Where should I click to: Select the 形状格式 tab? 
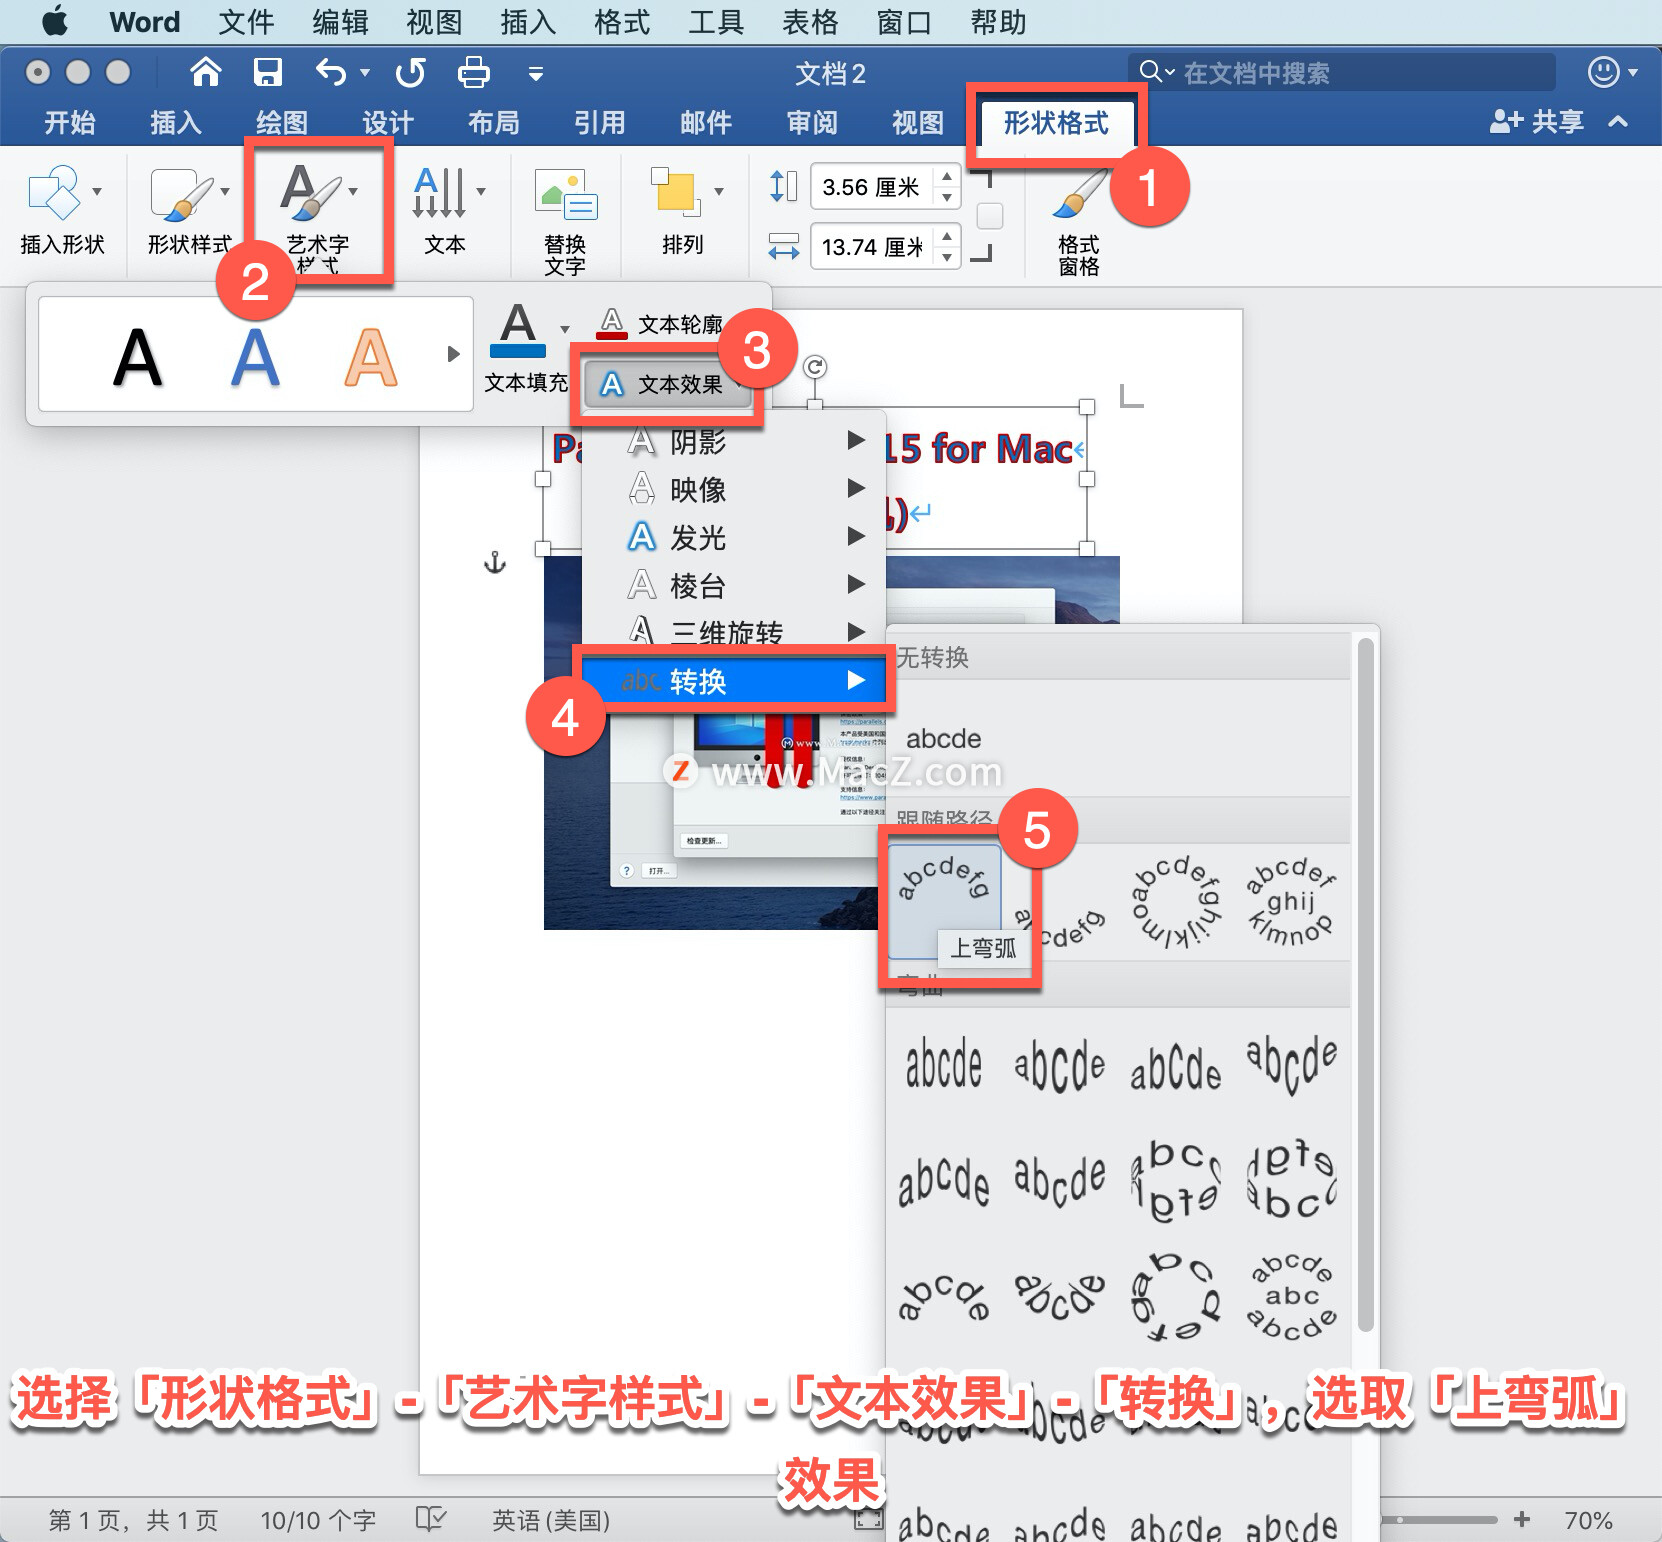click(1056, 122)
